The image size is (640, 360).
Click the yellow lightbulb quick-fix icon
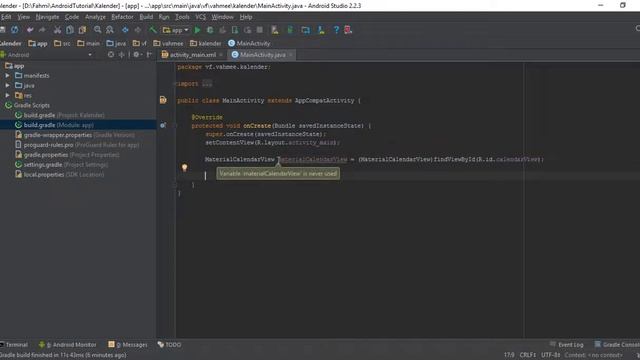coord(184,167)
